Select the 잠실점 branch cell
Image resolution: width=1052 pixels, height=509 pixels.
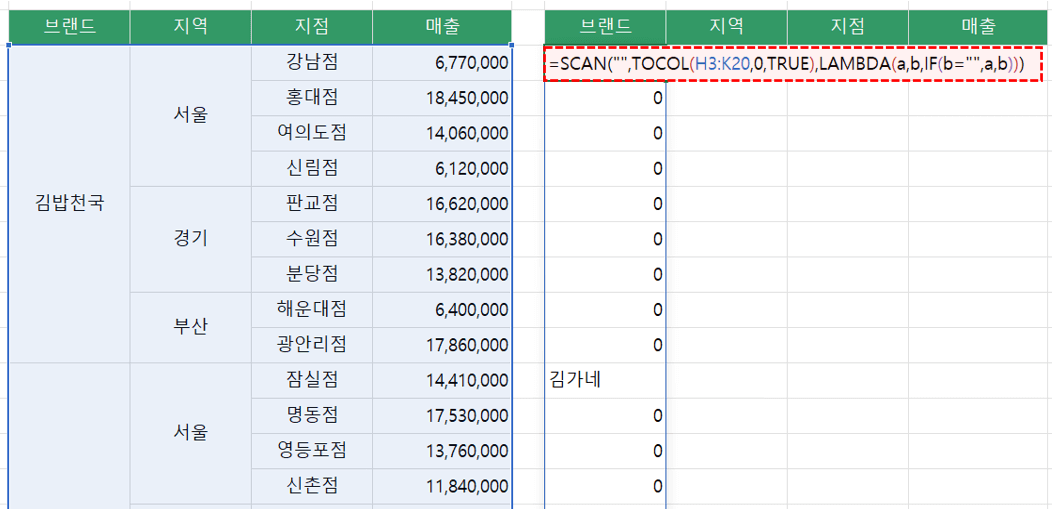[x=311, y=380]
